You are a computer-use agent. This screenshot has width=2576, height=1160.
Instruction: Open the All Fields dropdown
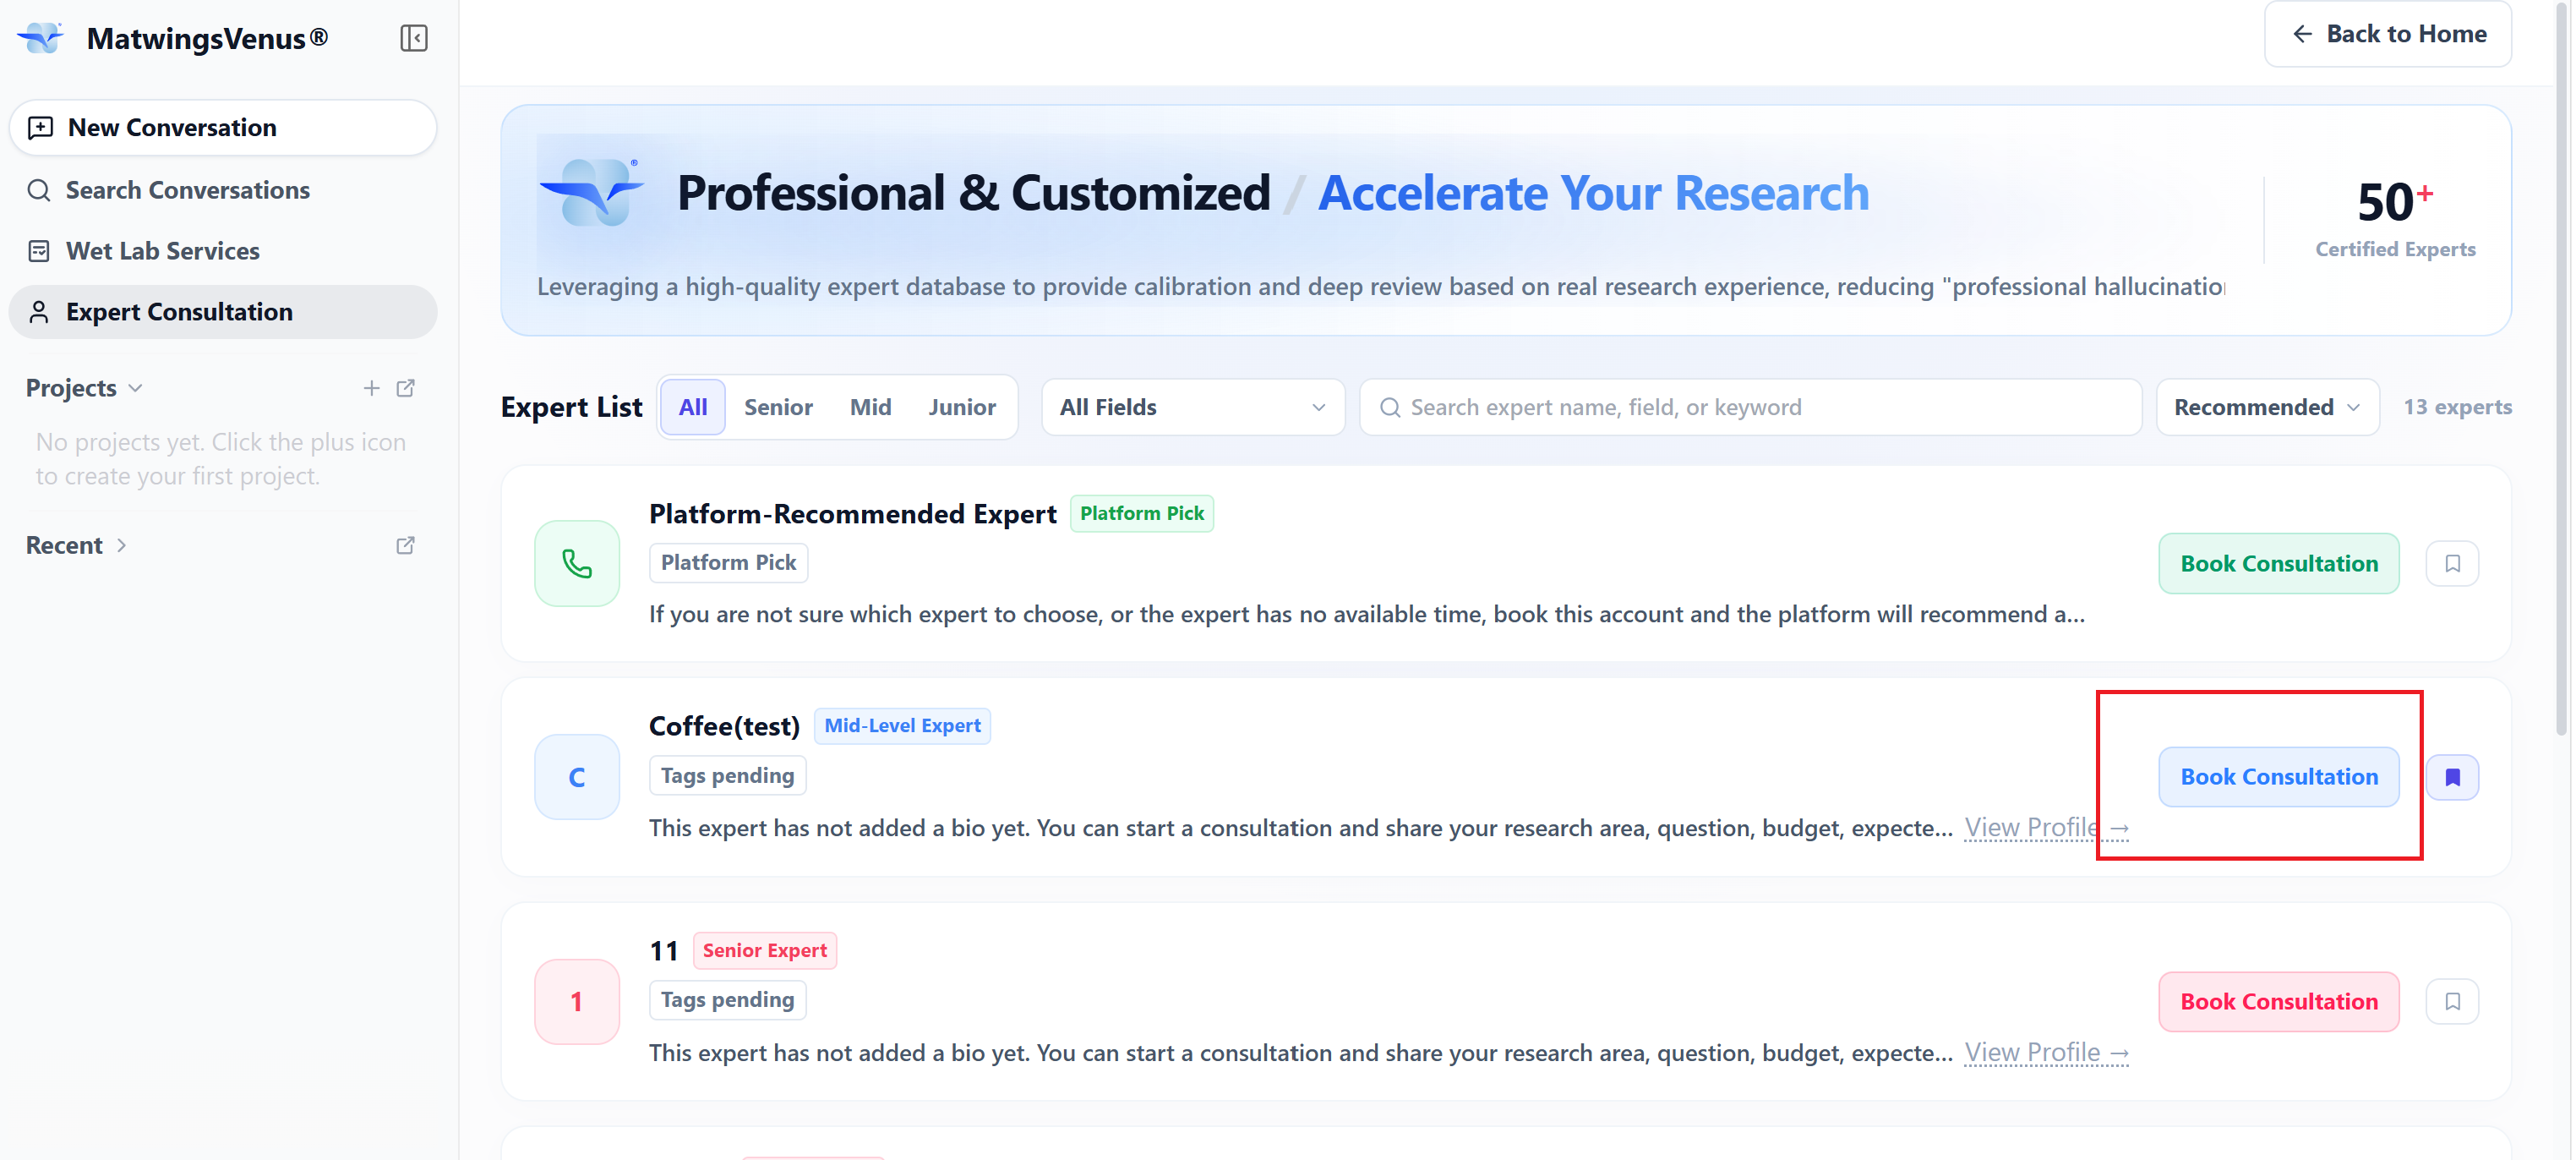tap(1192, 407)
